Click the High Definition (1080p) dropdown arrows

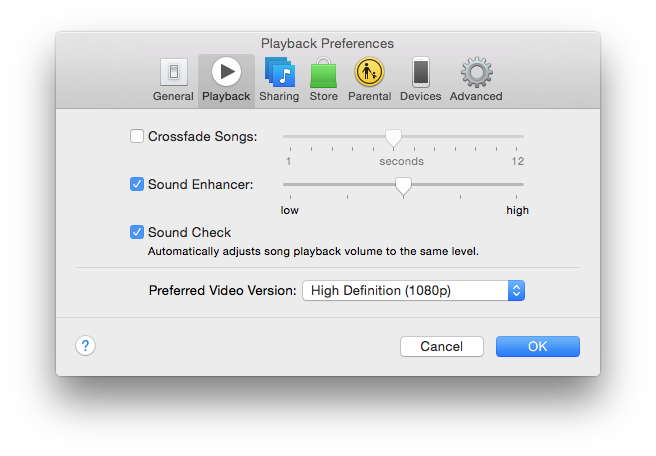coord(516,291)
